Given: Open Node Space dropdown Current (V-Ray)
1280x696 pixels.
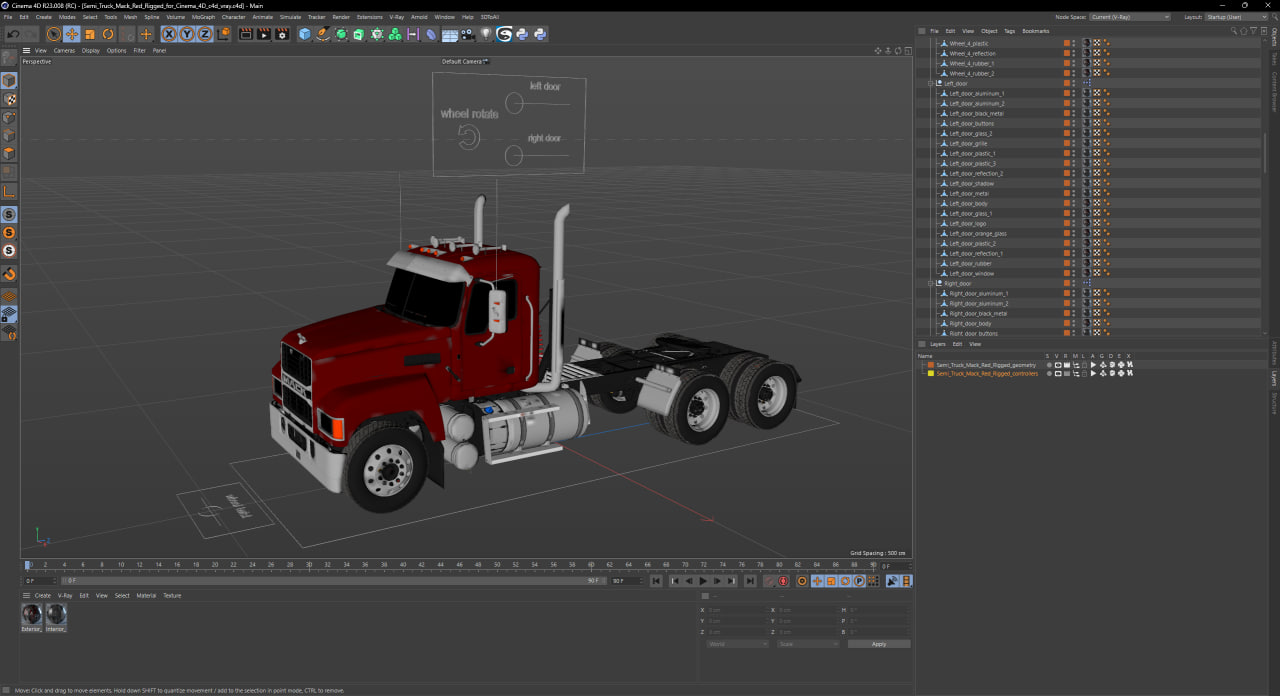Looking at the screenshot, I should (x=1130, y=17).
